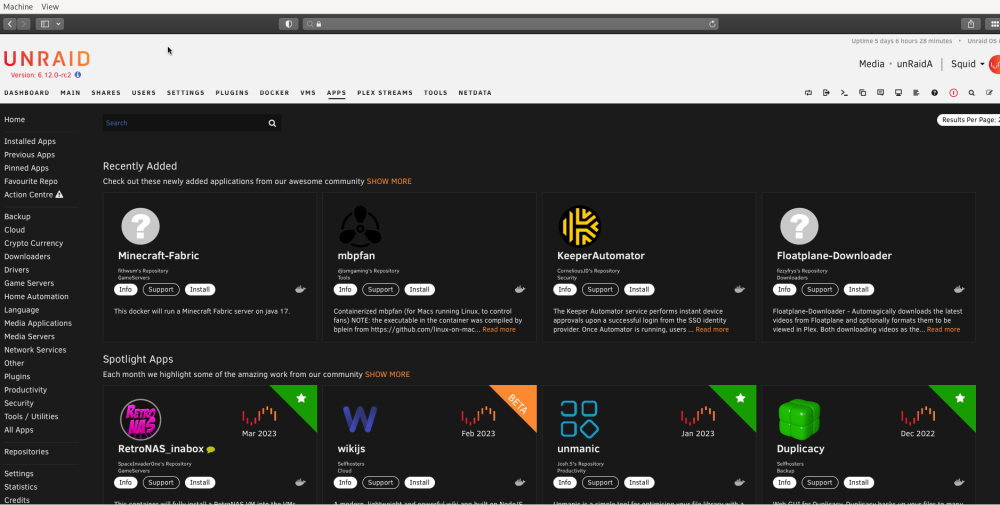Click the red alert notification icon
The width and height of the screenshot is (1000, 505).
point(953,93)
